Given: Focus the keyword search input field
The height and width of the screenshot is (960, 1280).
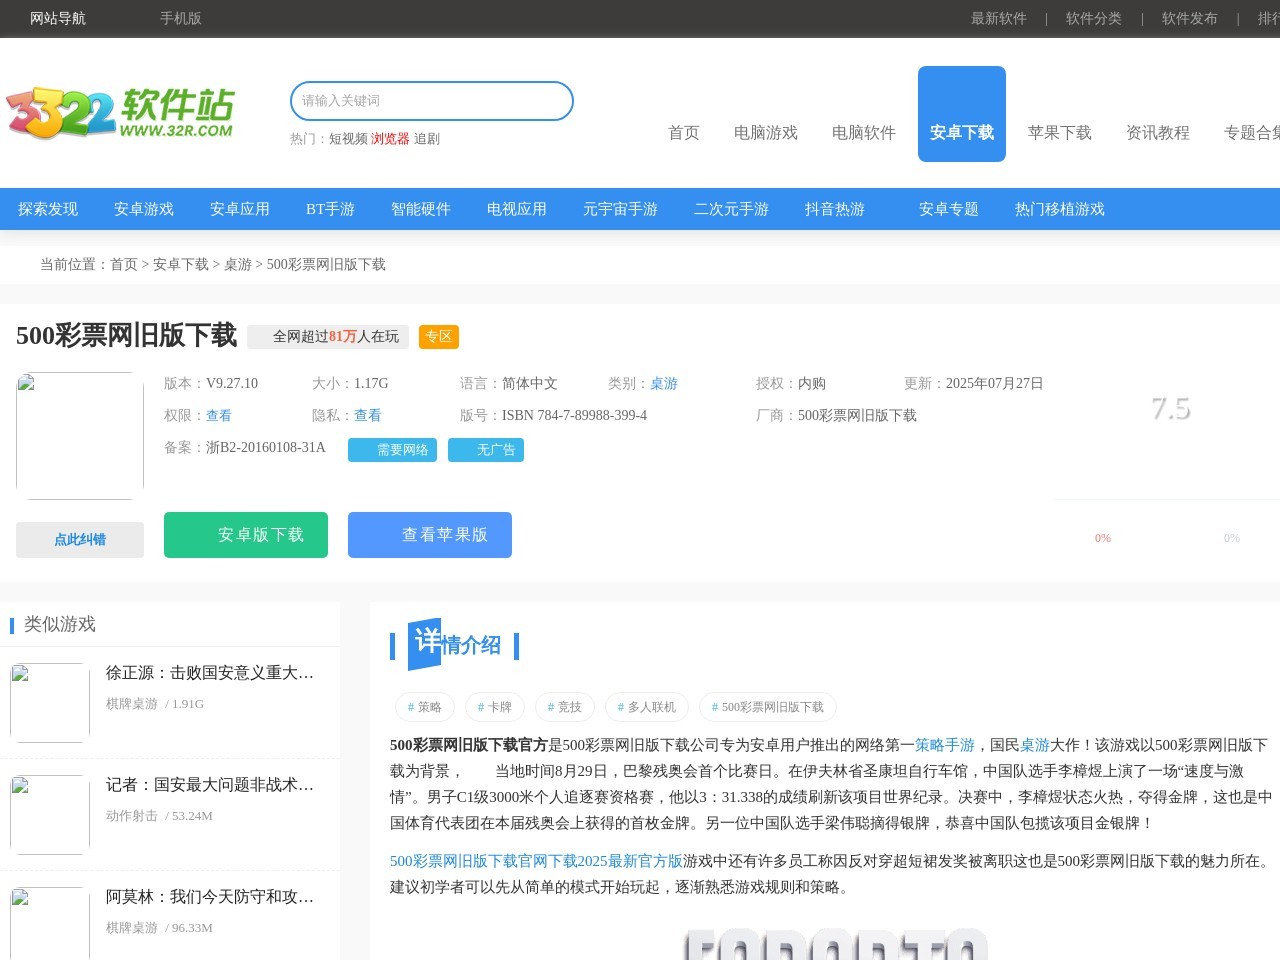Looking at the screenshot, I should pyautogui.click(x=432, y=101).
